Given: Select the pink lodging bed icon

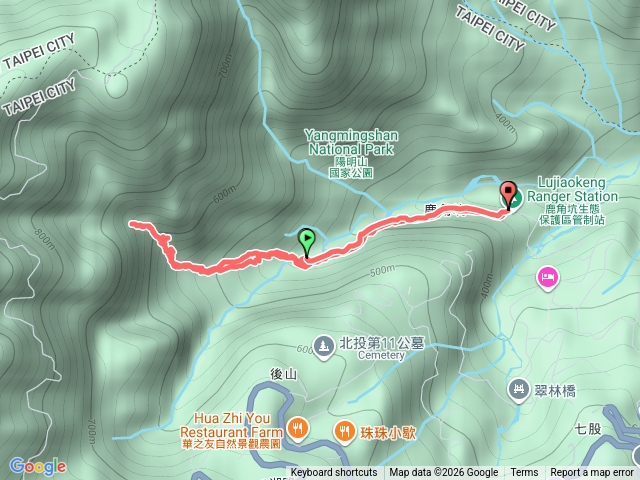Looking at the screenshot, I should [548, 279].
